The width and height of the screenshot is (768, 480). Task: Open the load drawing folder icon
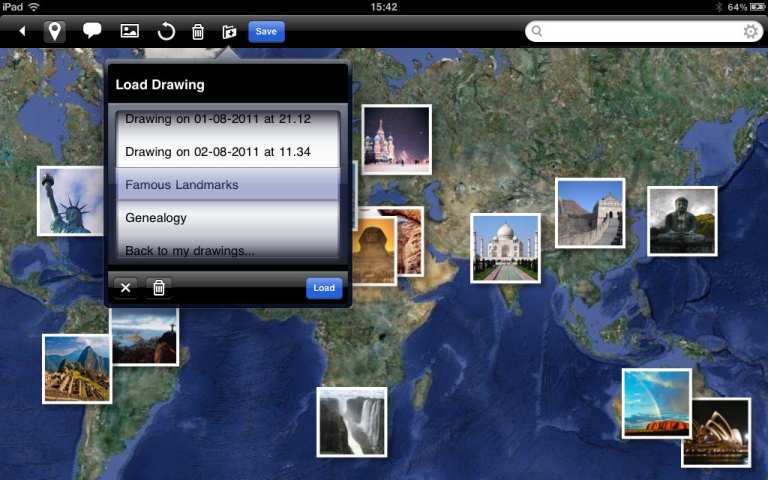click(x=229, y=32)
